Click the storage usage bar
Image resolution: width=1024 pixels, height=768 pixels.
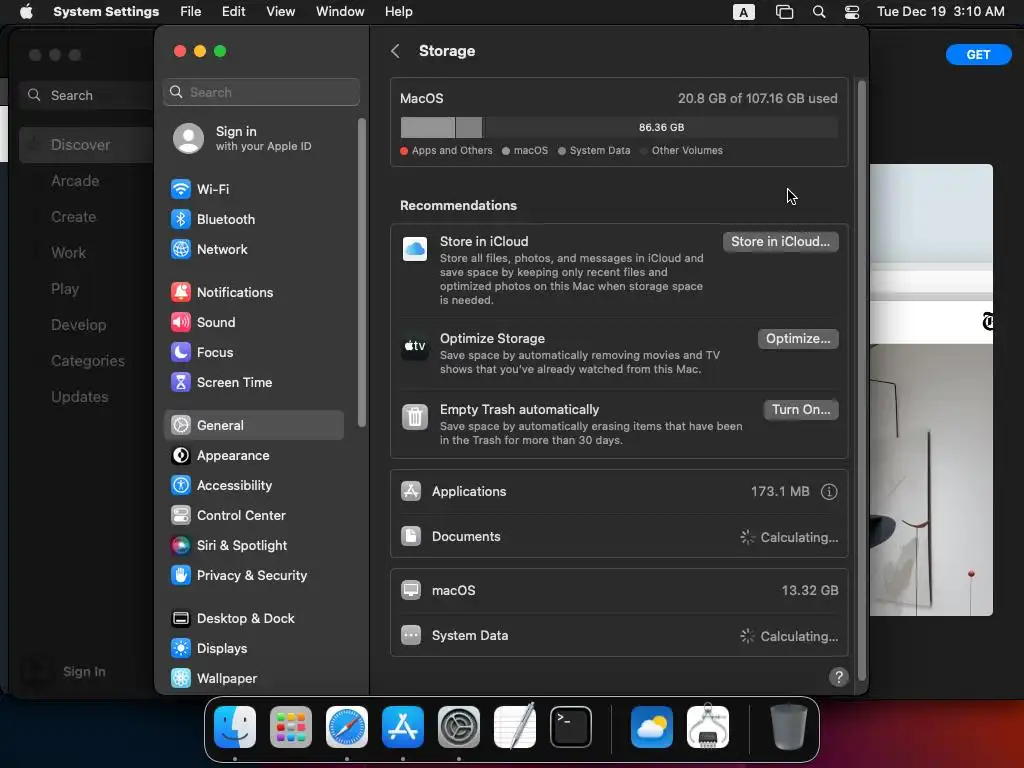tap(618, 127)
